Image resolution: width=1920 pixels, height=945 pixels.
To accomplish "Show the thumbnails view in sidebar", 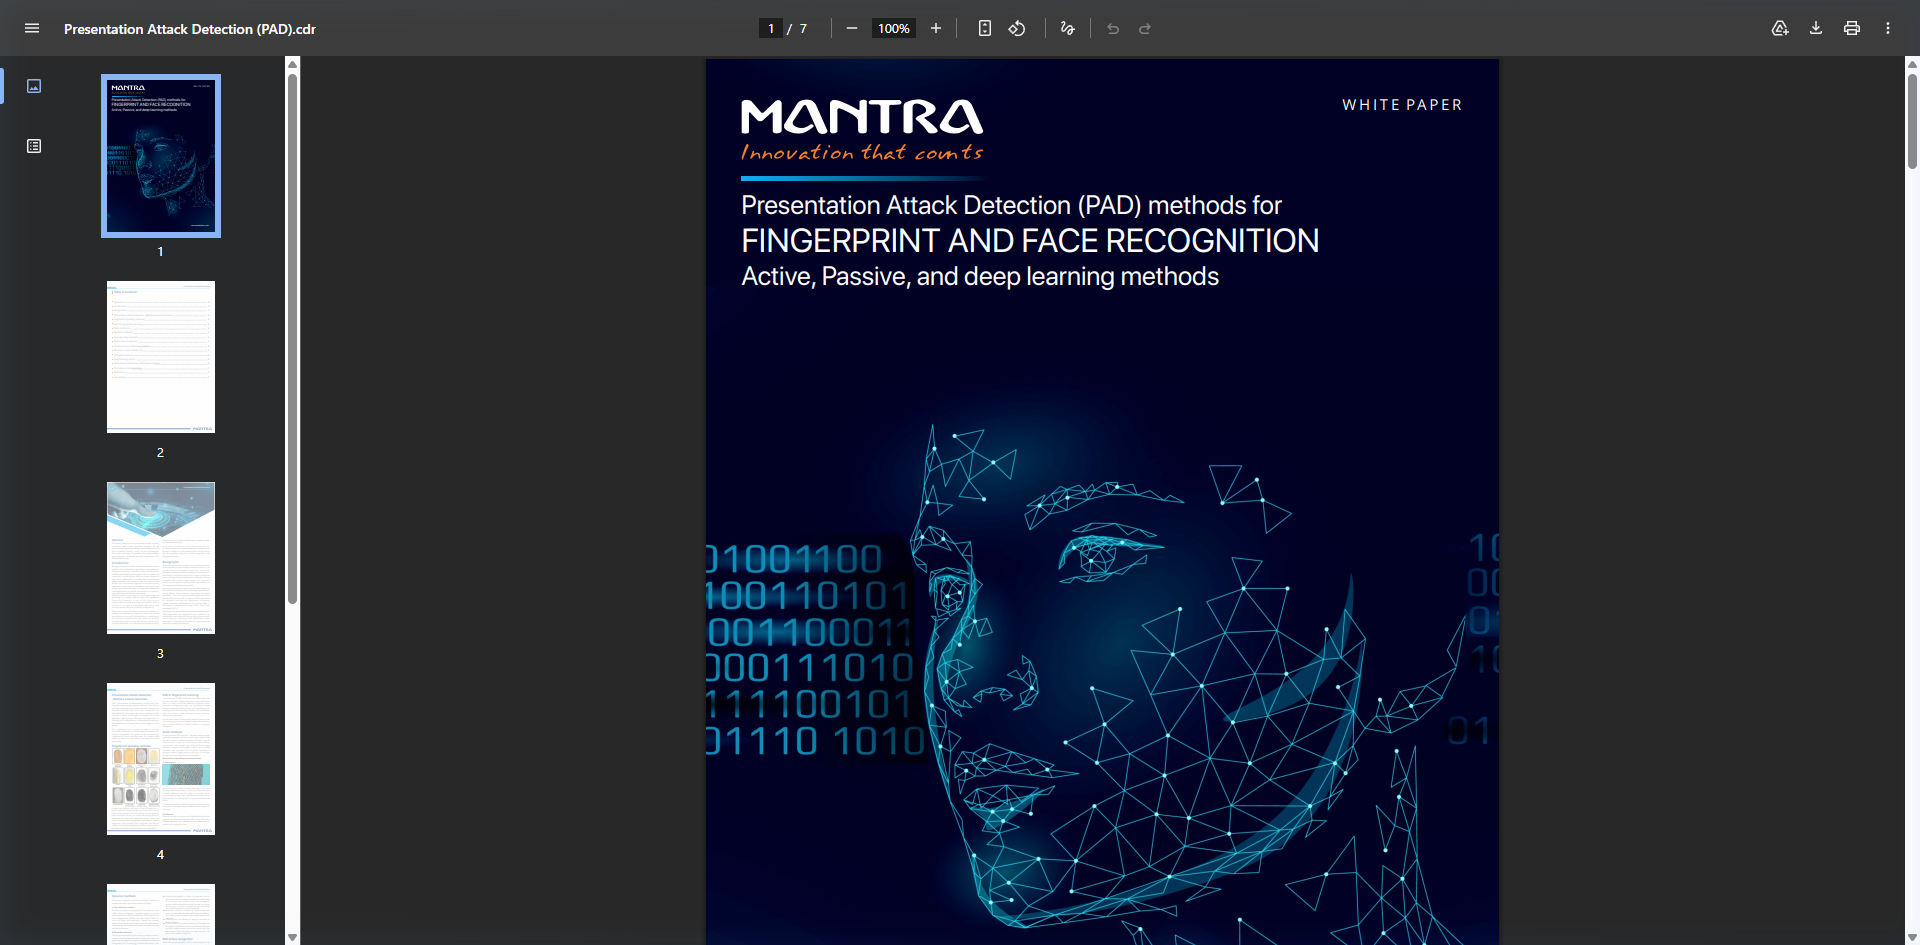I will [34, 86].
